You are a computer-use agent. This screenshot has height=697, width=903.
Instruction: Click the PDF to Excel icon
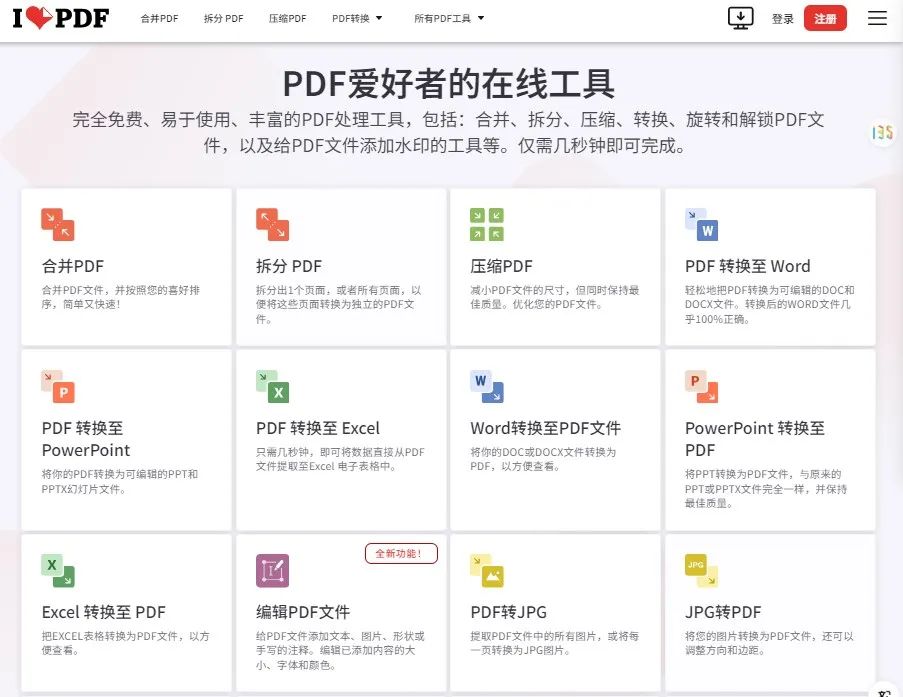point(272,387)
